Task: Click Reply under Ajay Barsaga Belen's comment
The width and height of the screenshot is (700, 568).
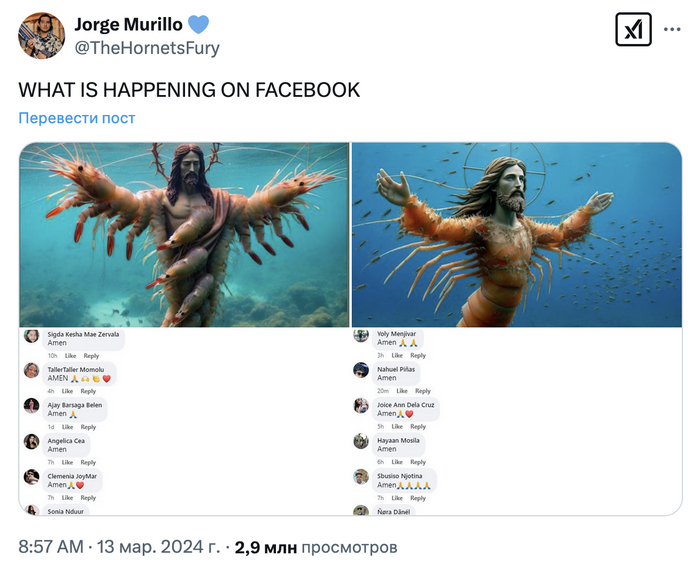Action: click(88, 427)
